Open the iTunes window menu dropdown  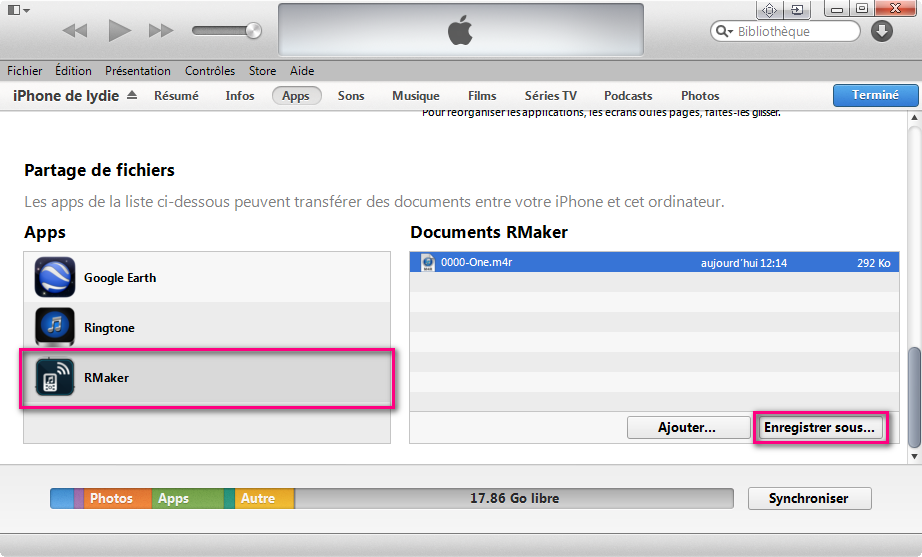point(18,9)
